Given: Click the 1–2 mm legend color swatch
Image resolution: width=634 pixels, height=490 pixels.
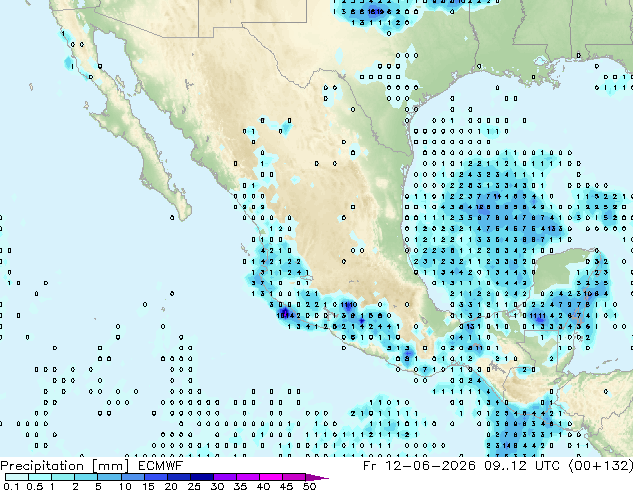Looking at the screenshot, I should pyautogui.click(x=63, y=477).
